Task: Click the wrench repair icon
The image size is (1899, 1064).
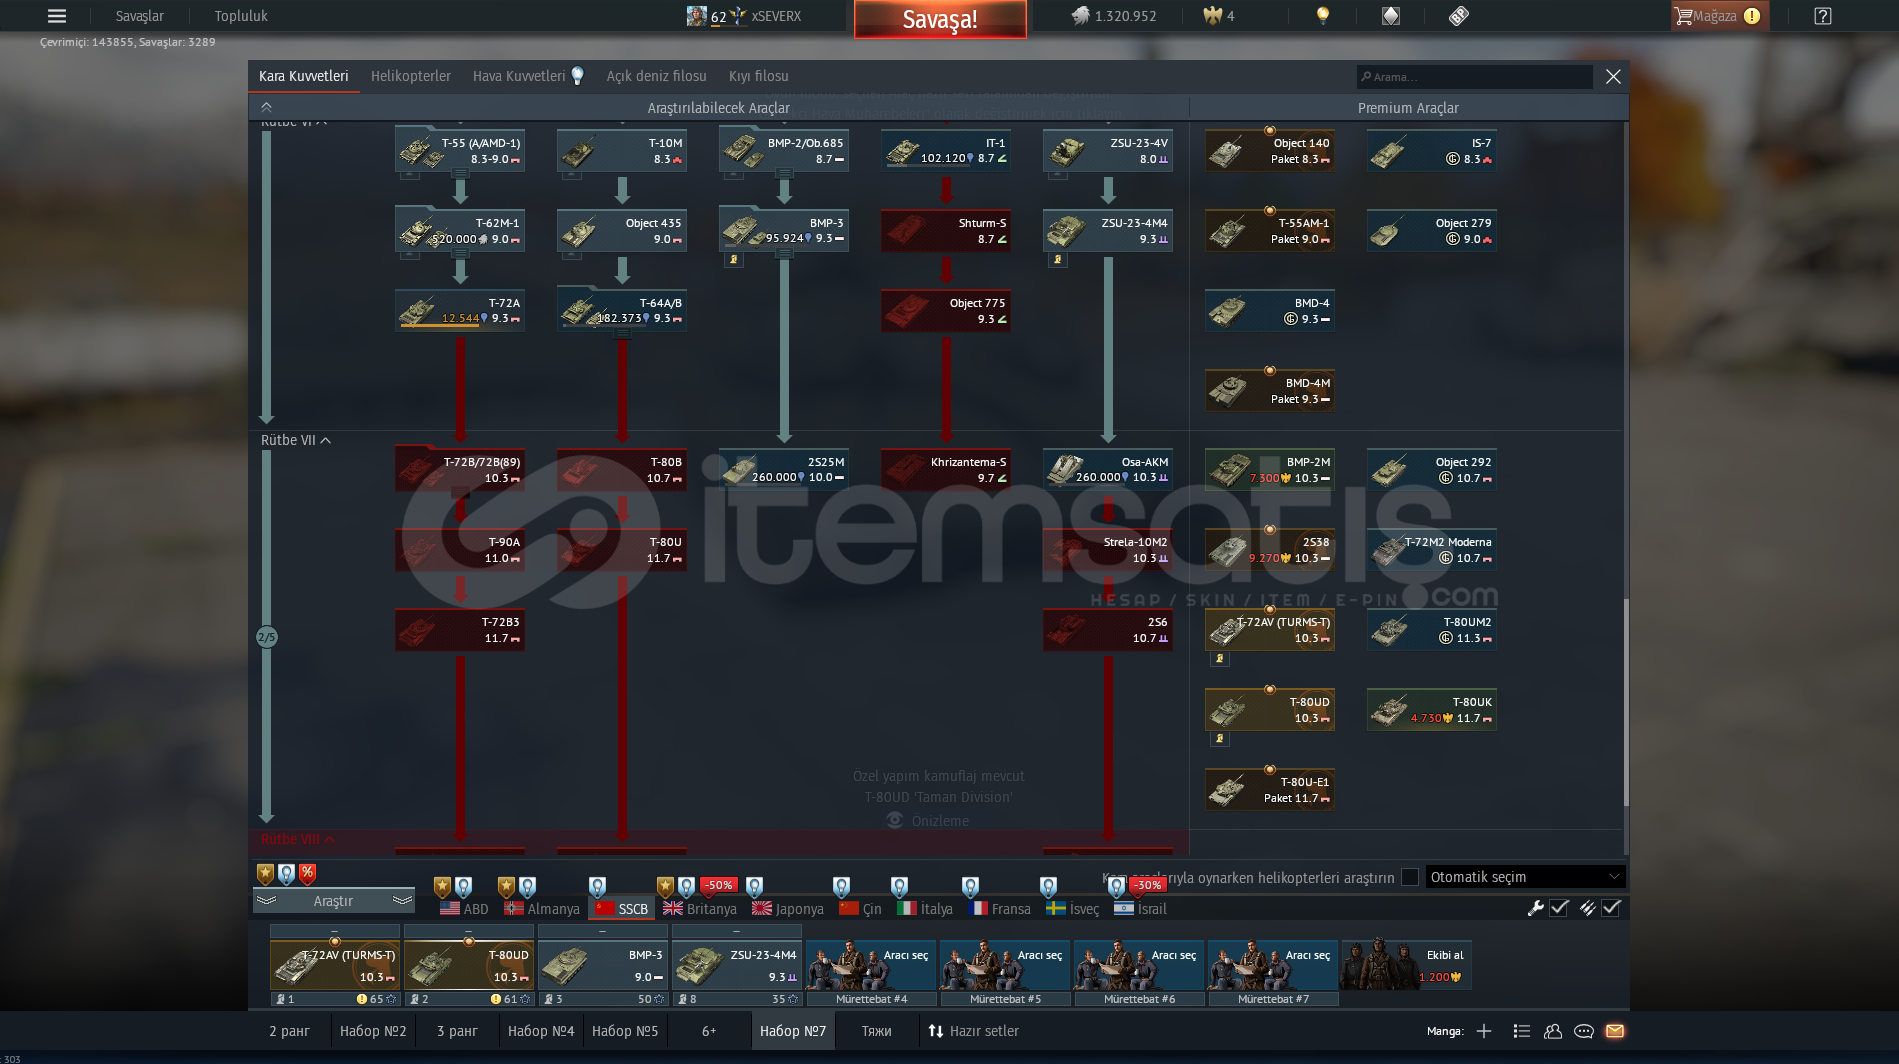Action: click(x=1536, y=908)
